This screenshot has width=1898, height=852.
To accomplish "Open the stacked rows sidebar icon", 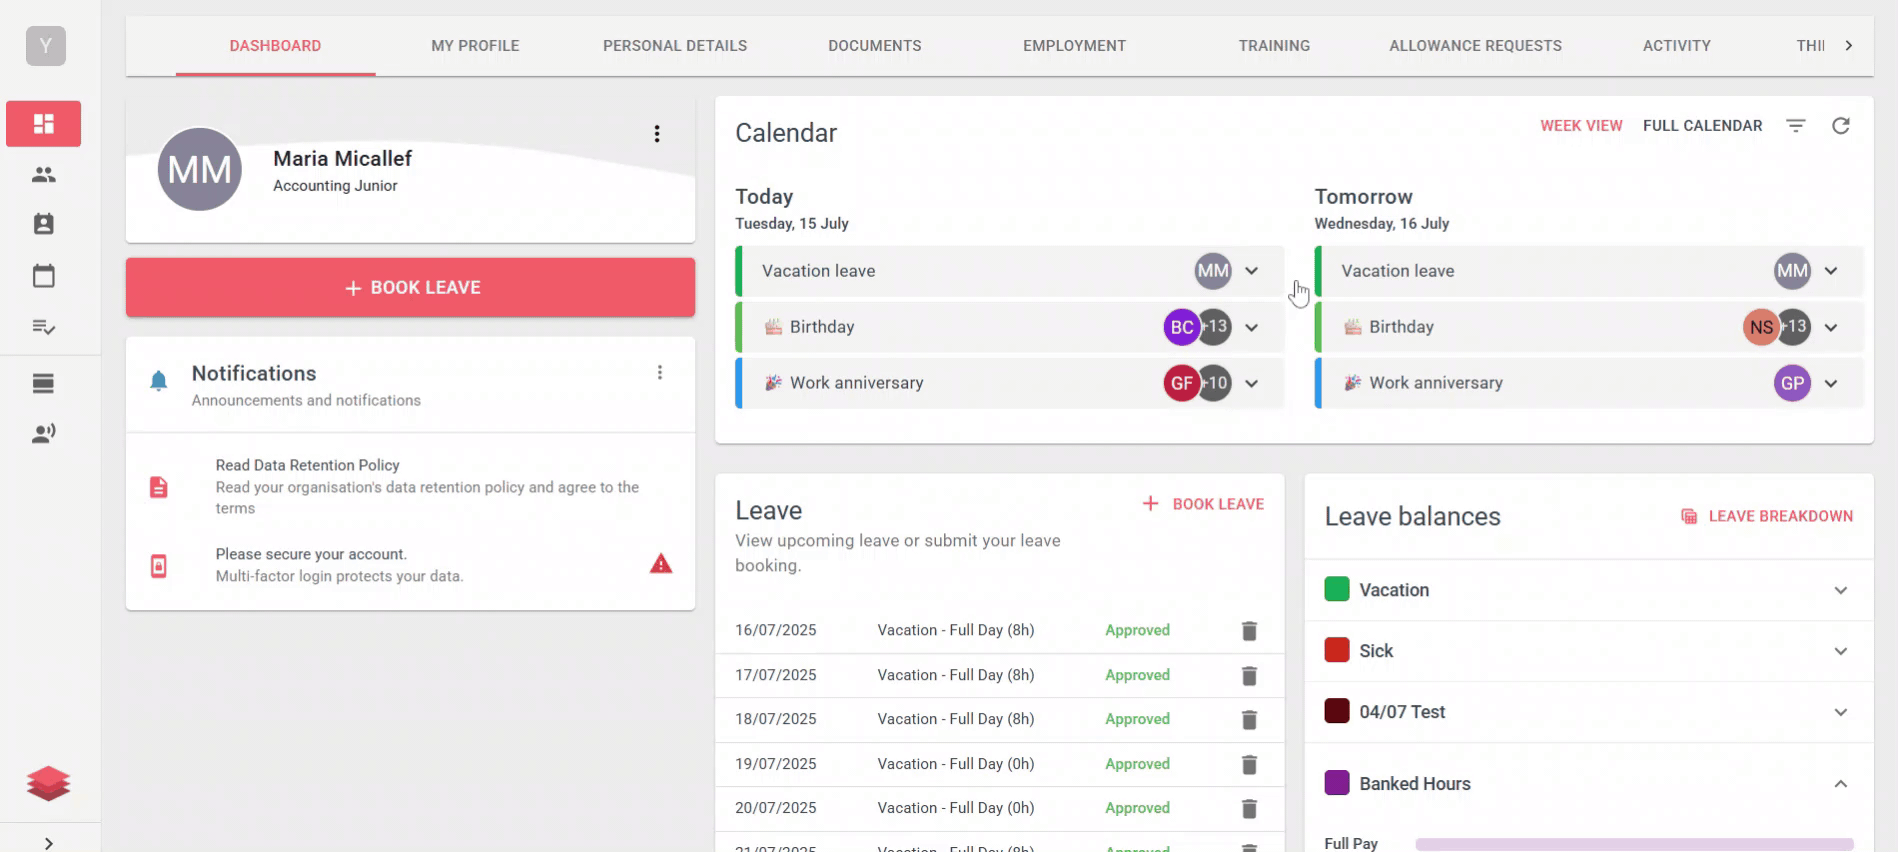I will click(43, 383).
